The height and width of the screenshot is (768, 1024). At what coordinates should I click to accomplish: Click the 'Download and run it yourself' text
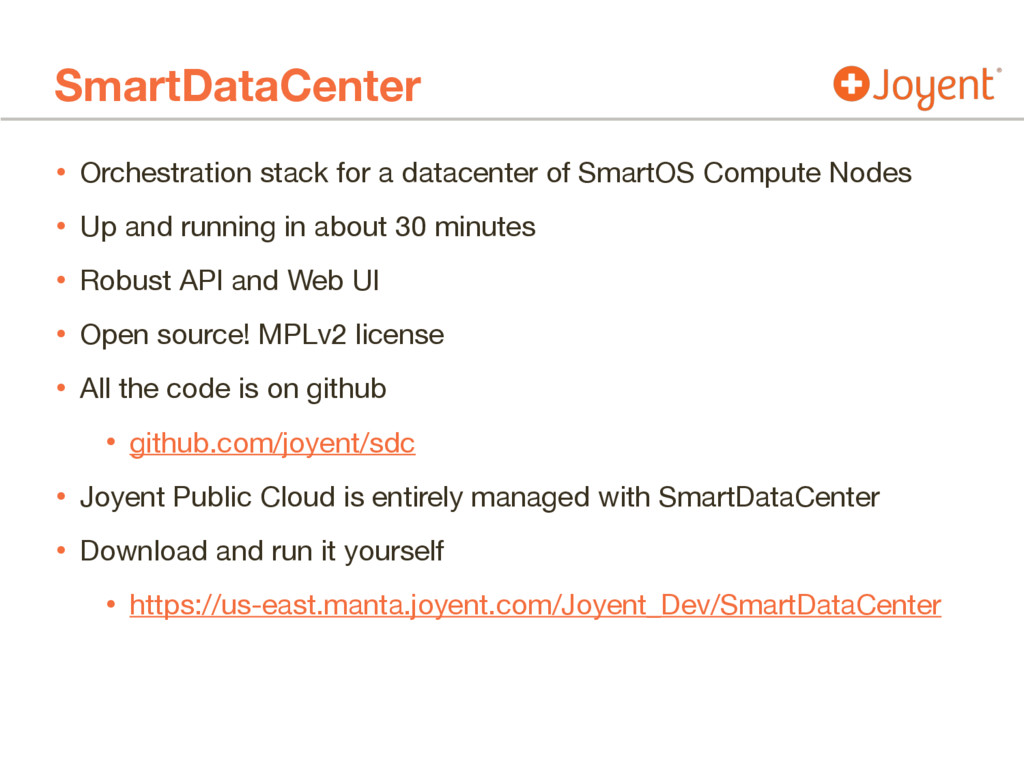pyautogui.click(x=261, y=550)
